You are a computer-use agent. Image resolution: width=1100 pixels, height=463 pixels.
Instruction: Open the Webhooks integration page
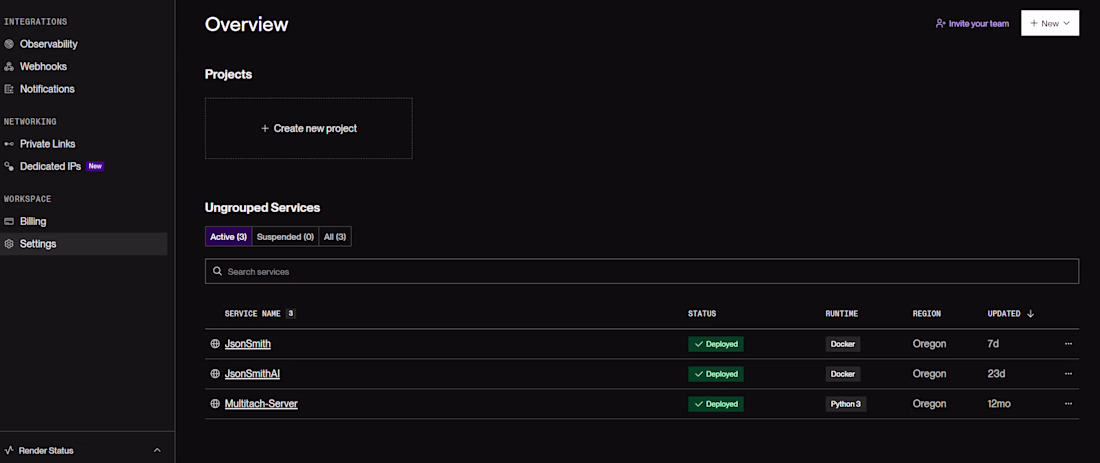click(x=35, y=67)
